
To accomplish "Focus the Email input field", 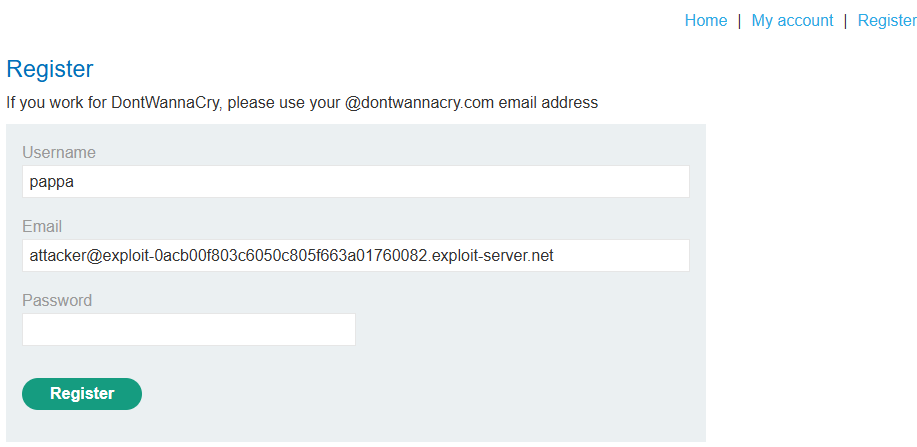I will (356, 255).
